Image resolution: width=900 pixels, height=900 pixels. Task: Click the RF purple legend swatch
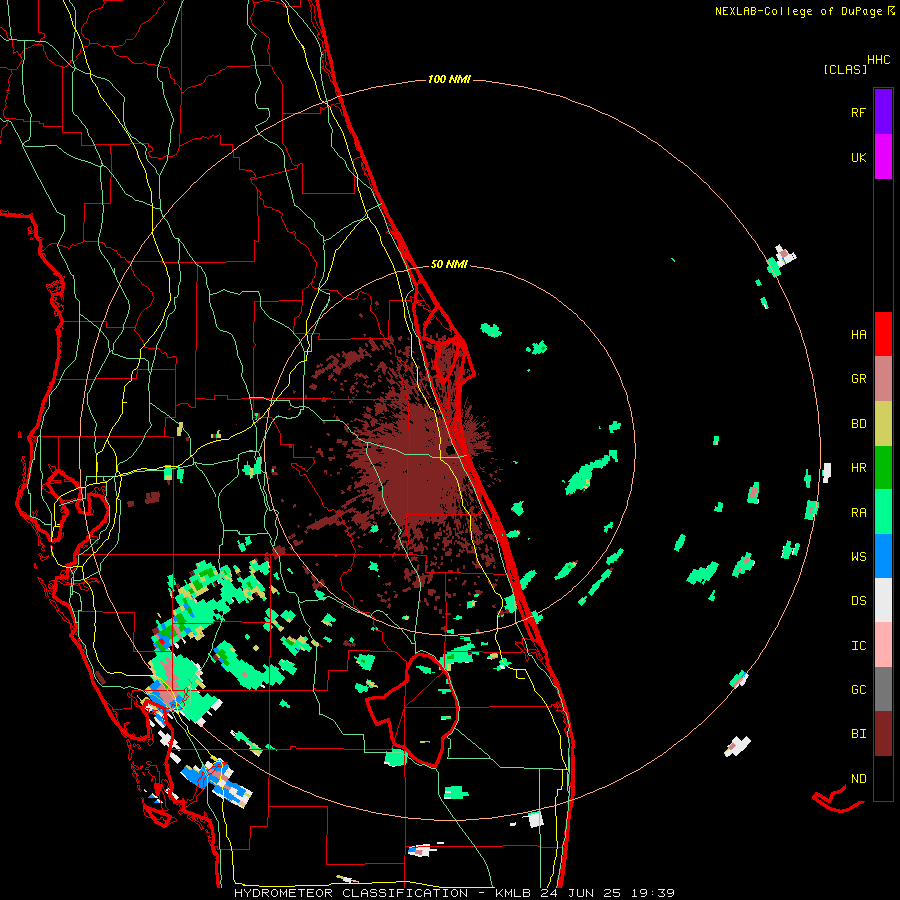click(x=883, y=112)
